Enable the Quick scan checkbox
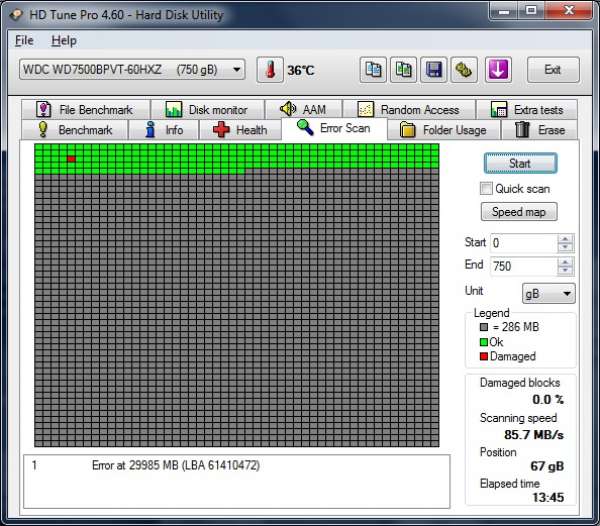This screenshot has width=600, height=526. [x=486, y=189]
